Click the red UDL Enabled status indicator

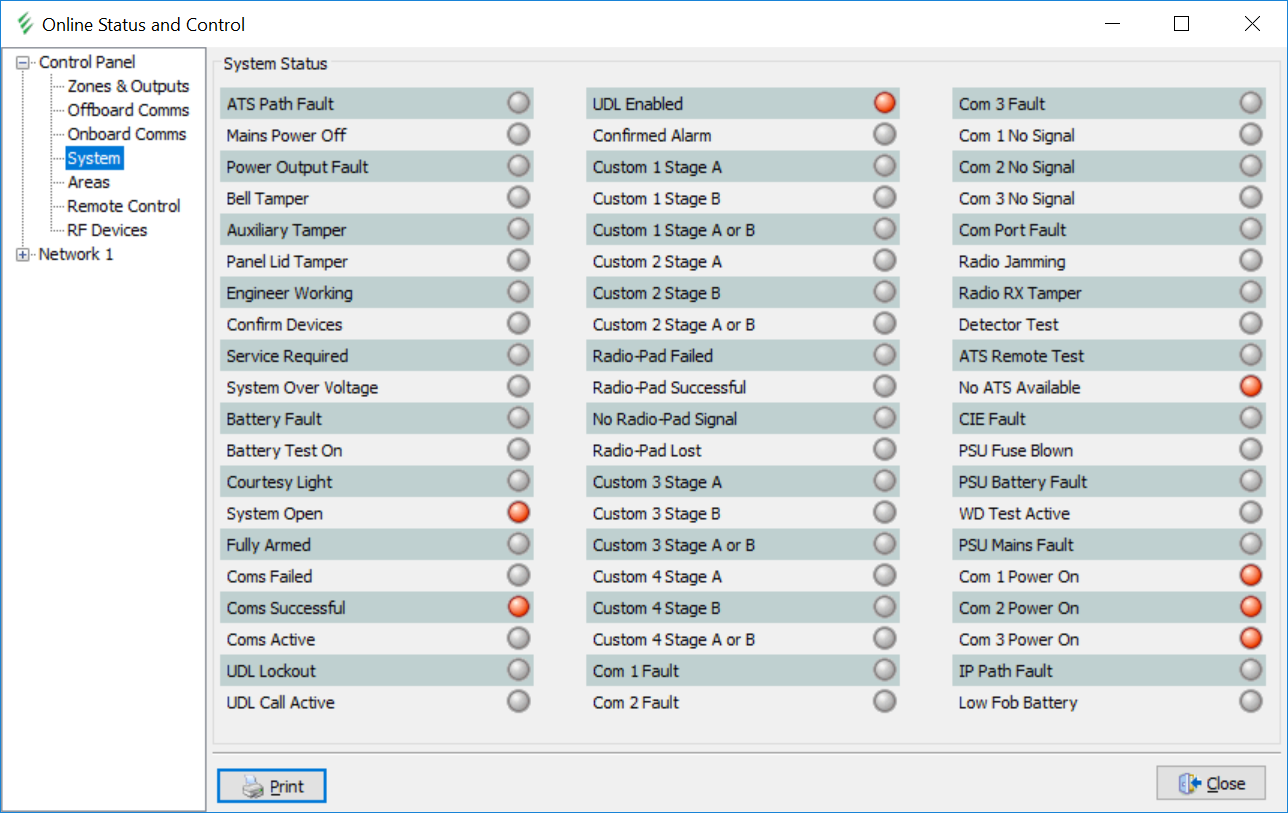click(x=884, y=103)
